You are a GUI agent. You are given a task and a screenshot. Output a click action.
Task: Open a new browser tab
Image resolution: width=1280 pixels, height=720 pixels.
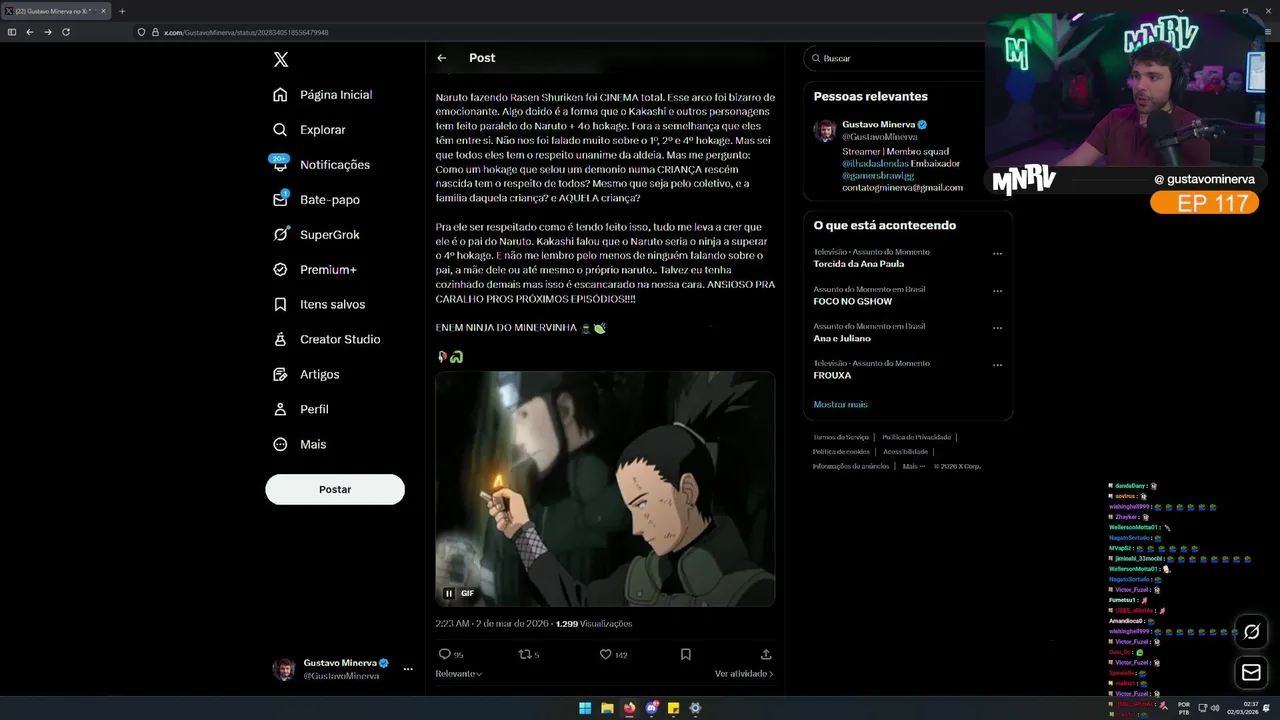pyautogui.click(x=122, y=11)
